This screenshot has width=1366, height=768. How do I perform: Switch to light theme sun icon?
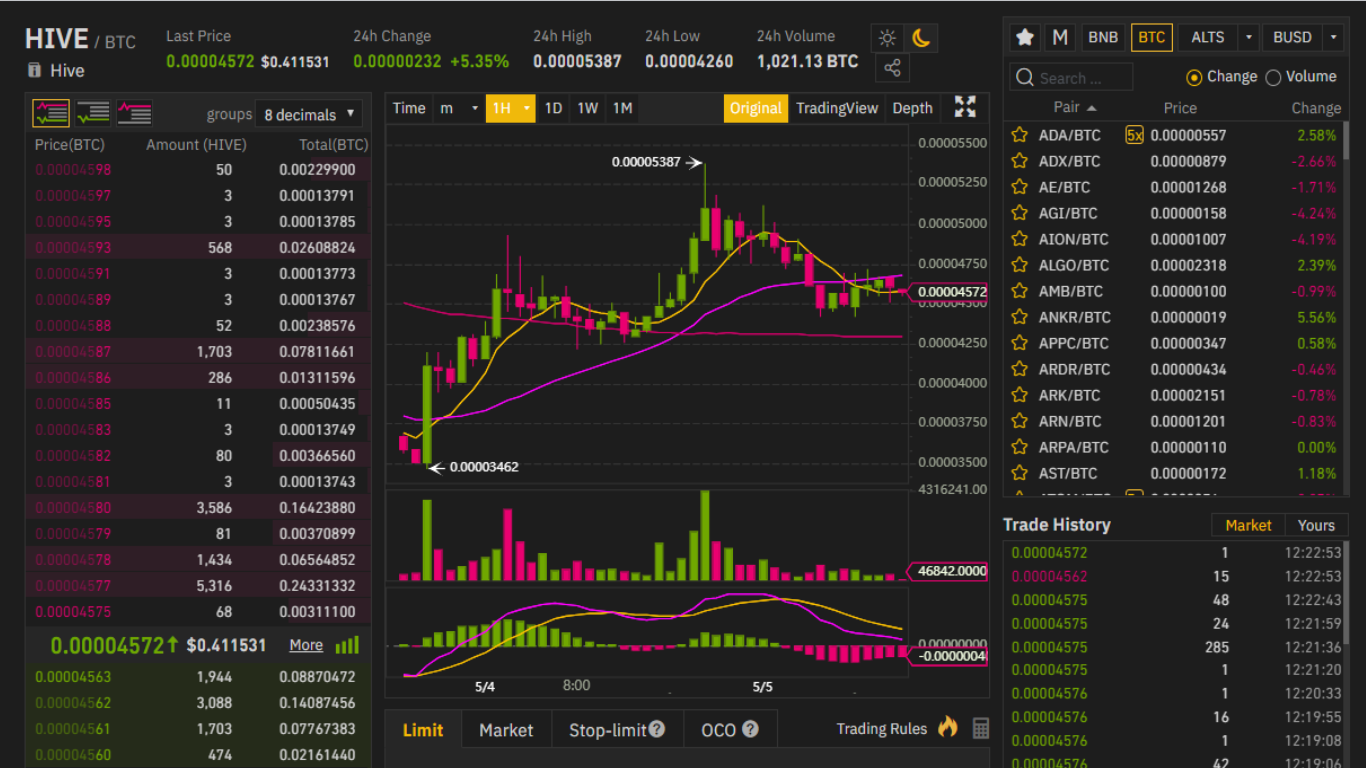888,39
